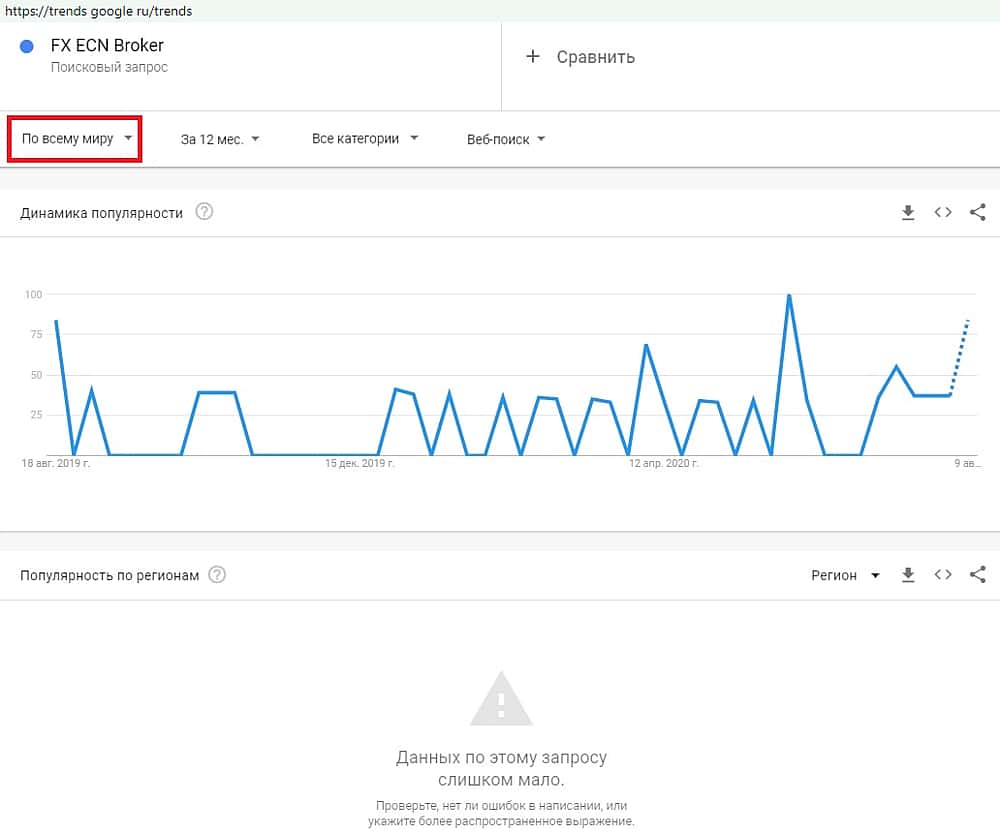The width and height of the screenshot is (1000, 834).
Task: Click the dotted forecast segment of the chart
Action: 959,358
